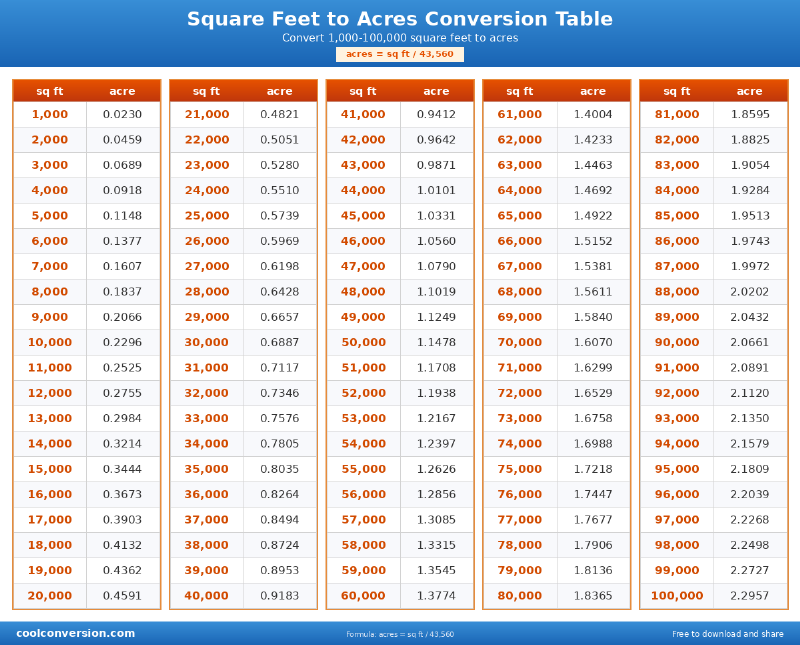Select the 95,000 sq ft cell

tap(677, 469)
